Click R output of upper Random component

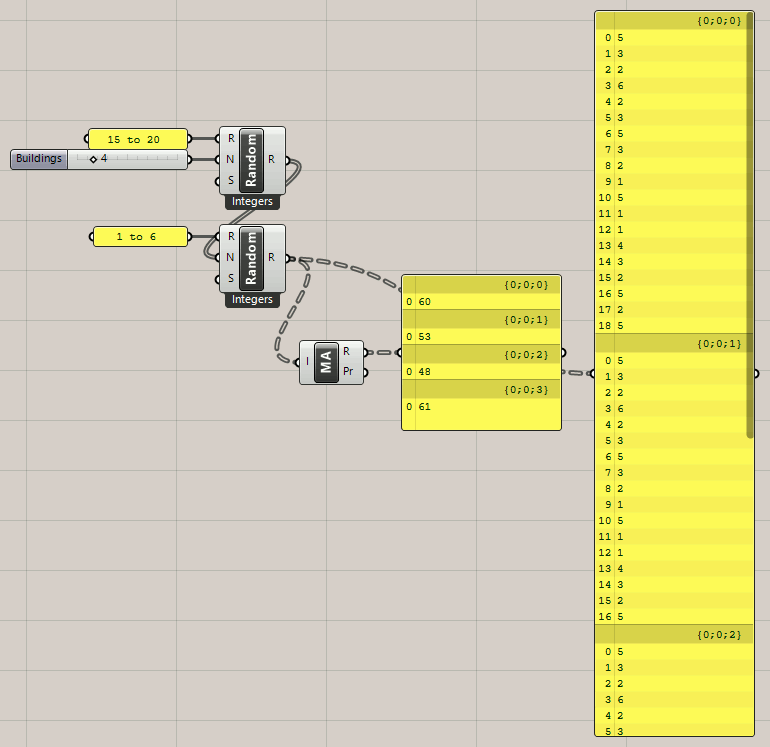tap(272, 160)
